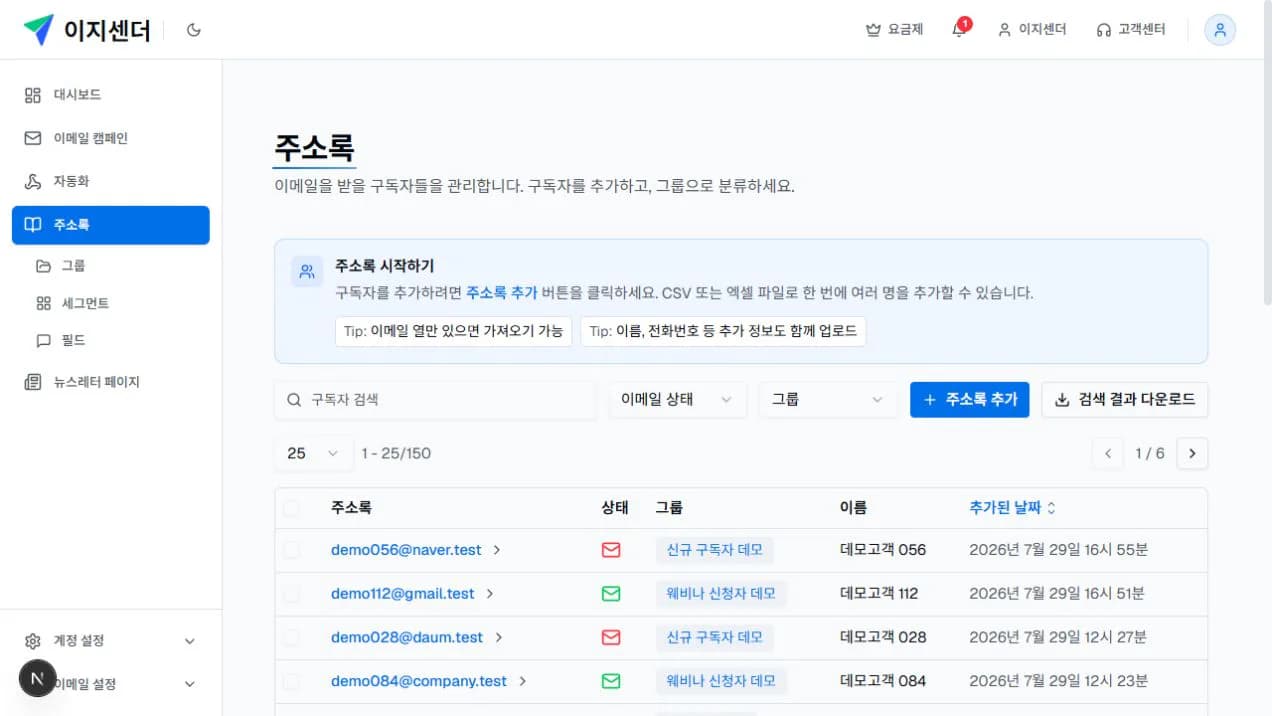1272x716 pixels.
Task: Click red mail status icon for demo056
Action: coord(611,550)
